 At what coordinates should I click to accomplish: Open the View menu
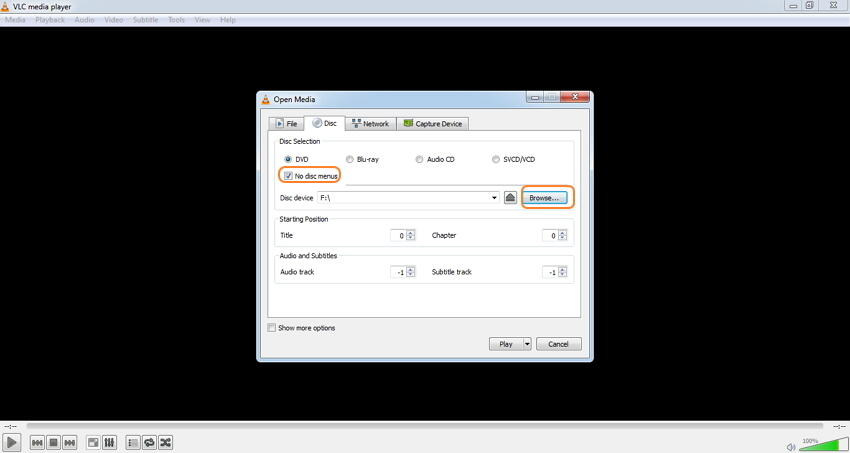(x=202, y=20)
